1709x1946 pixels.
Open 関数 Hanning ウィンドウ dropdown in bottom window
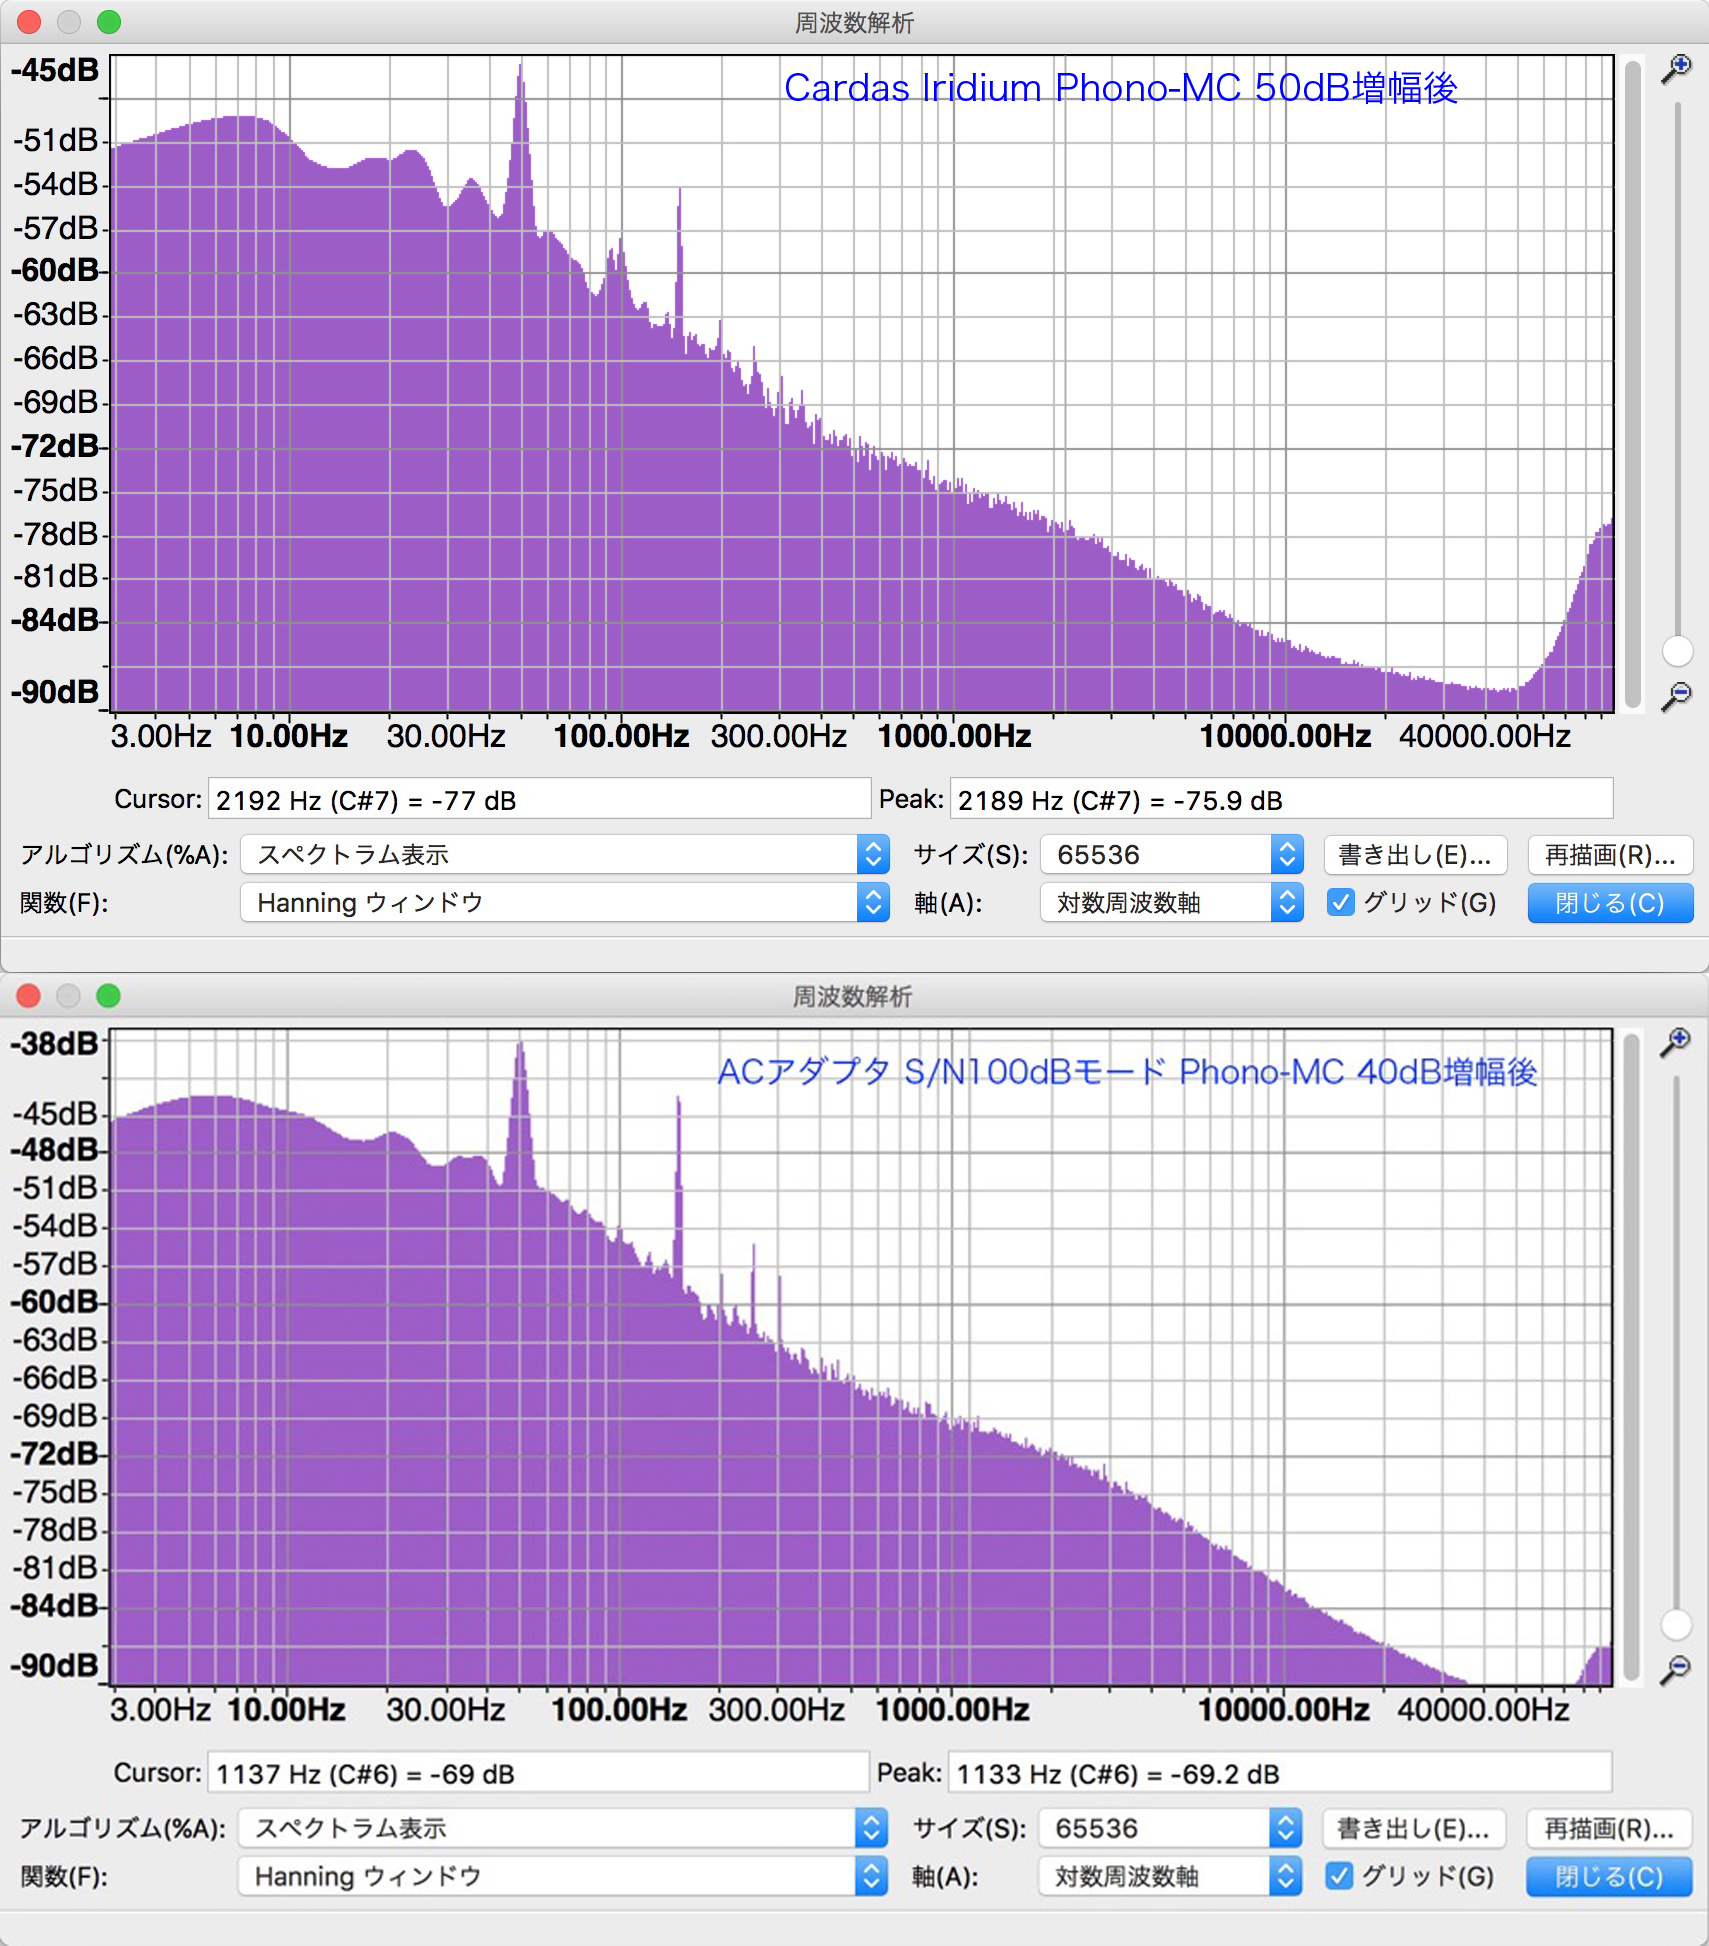(x=563, y=1876)
